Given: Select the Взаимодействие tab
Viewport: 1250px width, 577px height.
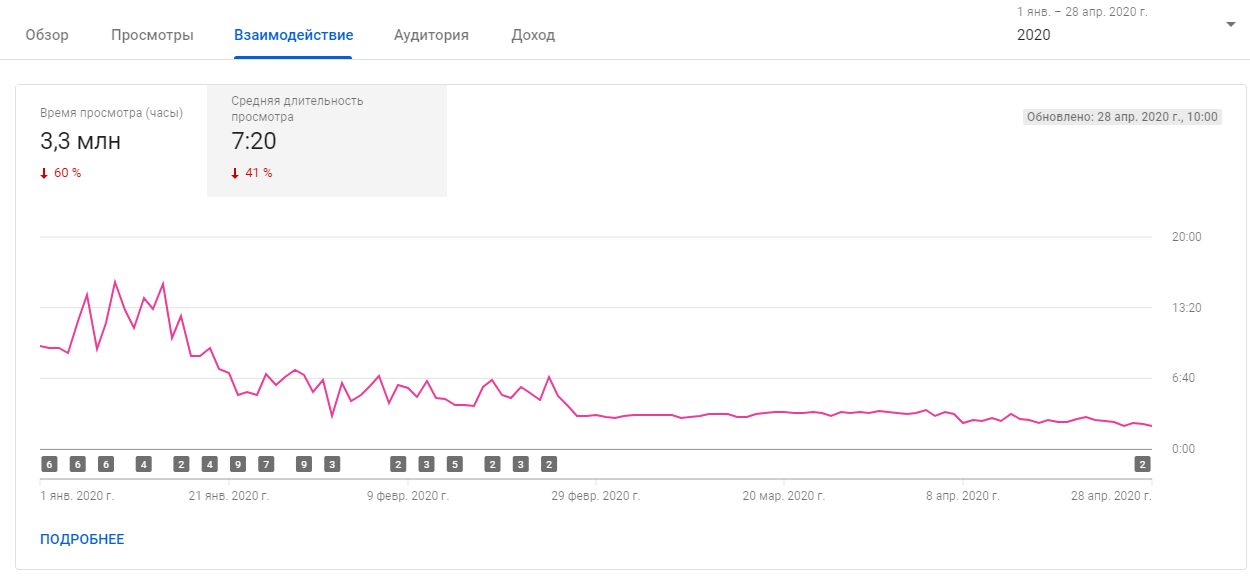Looking at the screenshot, I should tap(293, 35).
